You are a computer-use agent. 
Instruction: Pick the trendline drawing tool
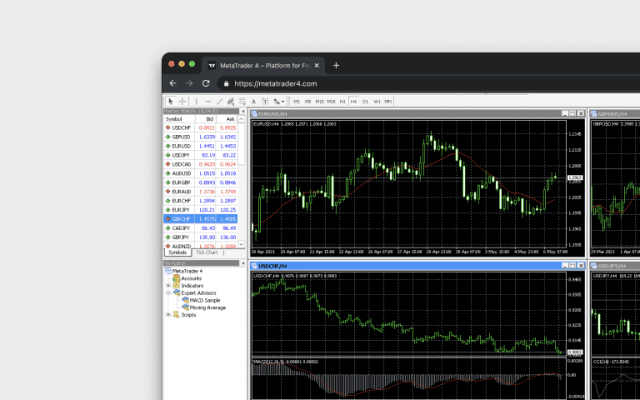click(x=220, y=101)
